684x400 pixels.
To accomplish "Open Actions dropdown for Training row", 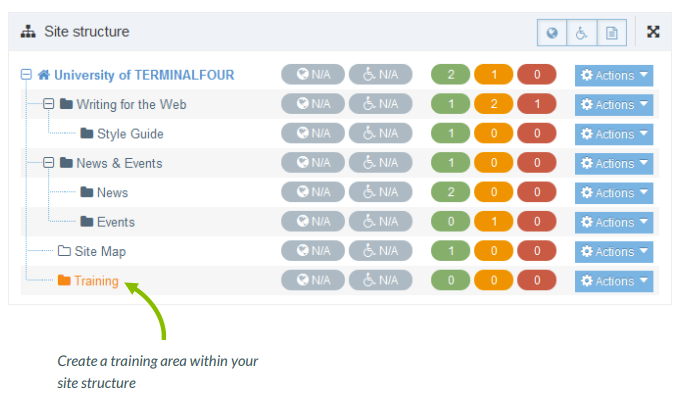I will point(614,281).
